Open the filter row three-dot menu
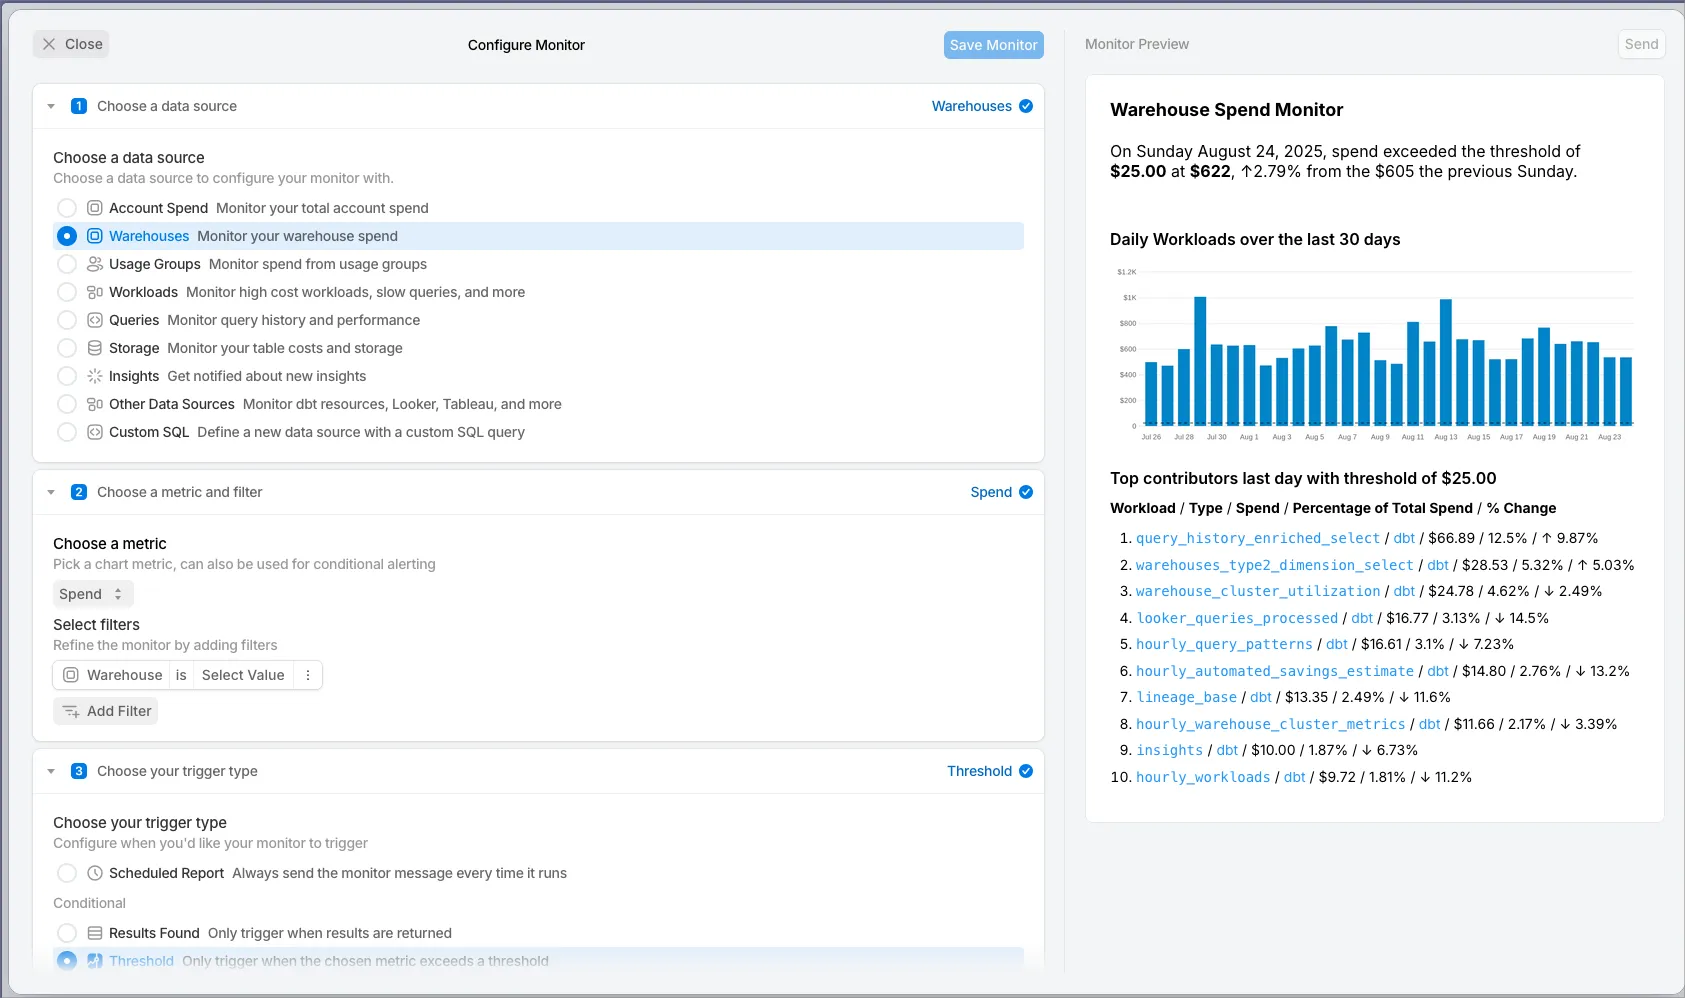The width and height of the screenshot is (1685, 998). coord(308,675)
